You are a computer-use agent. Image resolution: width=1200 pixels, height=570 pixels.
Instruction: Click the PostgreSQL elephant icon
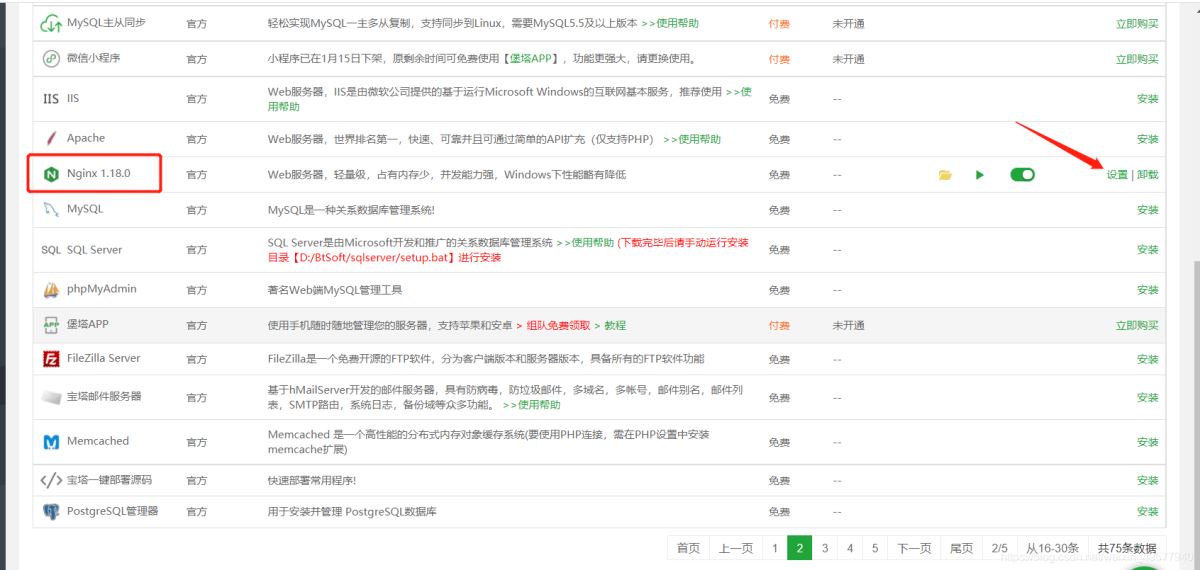click(x=51, y=511)
